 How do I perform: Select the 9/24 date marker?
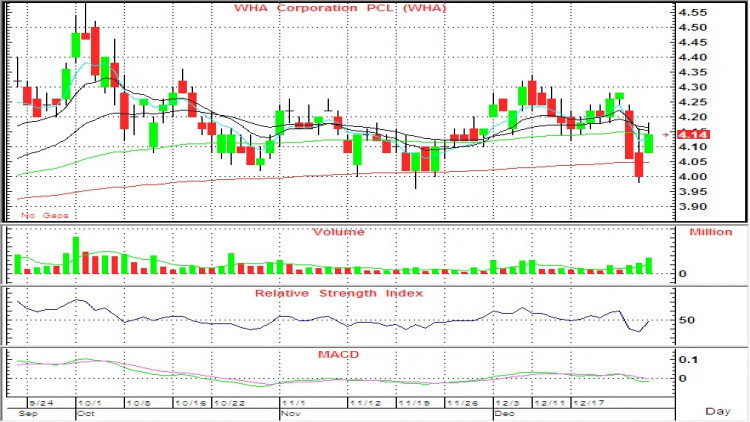(x=41, y=403)
